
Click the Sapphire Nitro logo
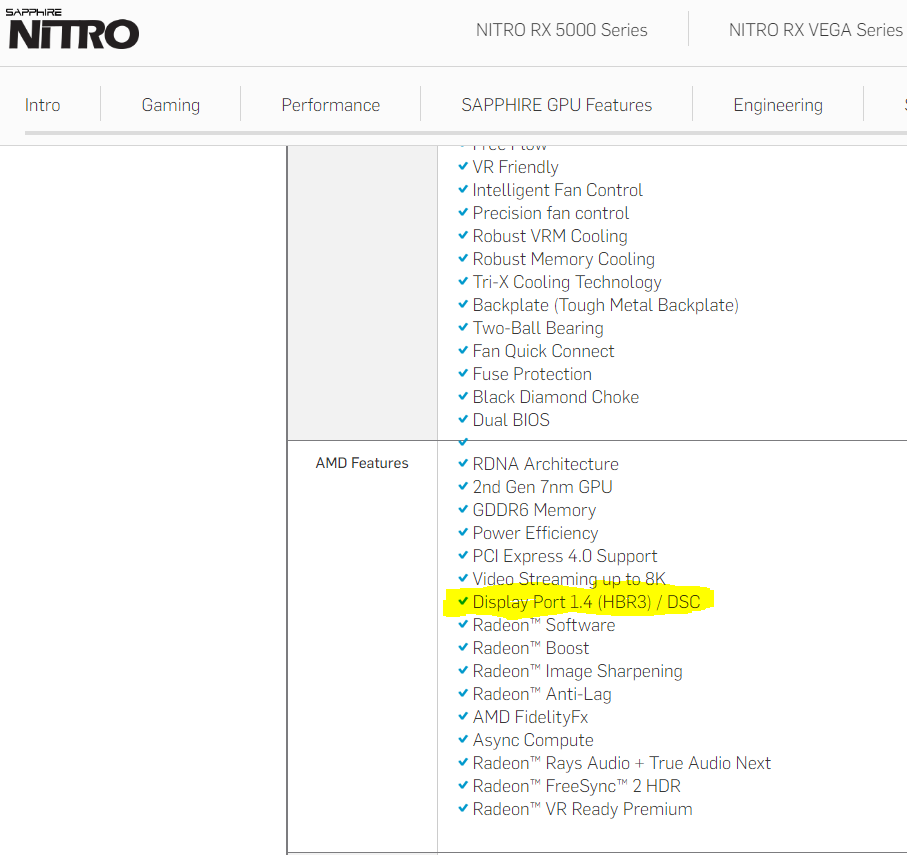click(x=72, y=28)
